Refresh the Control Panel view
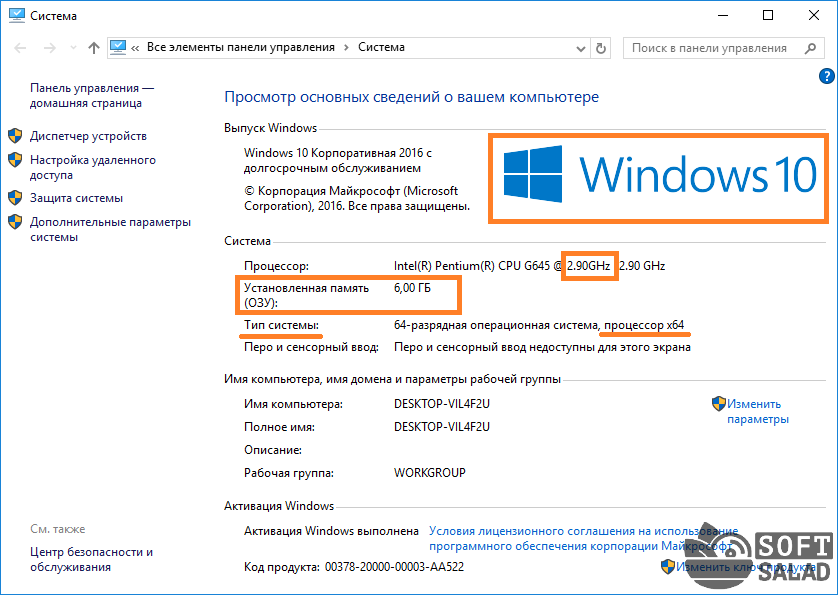 point(601,48)
